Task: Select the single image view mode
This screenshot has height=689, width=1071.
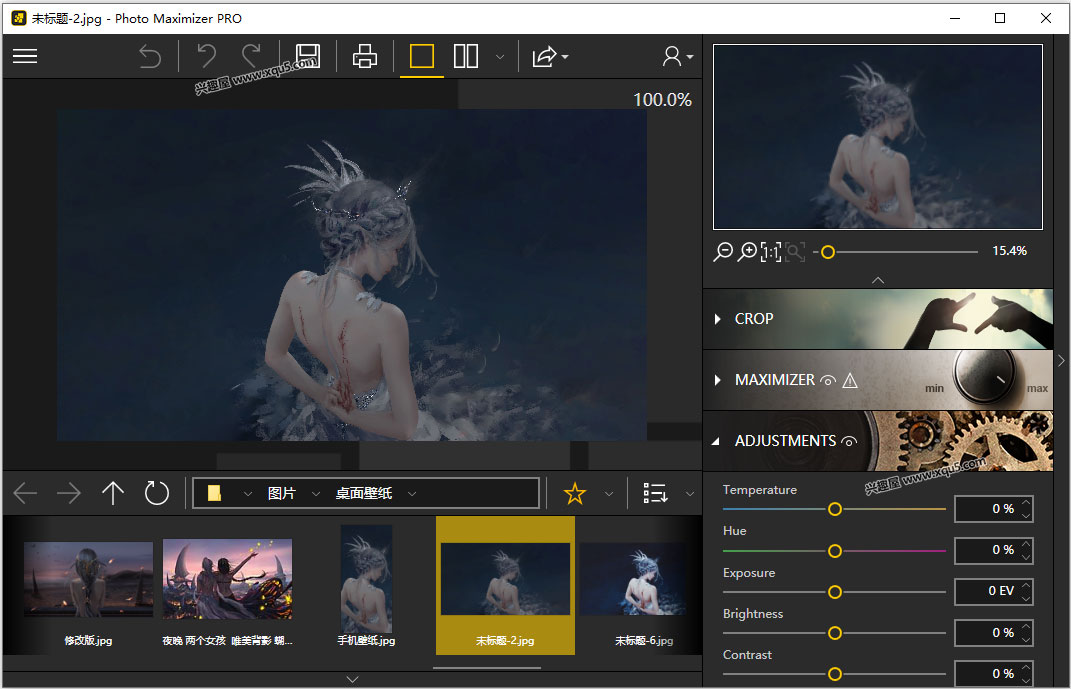Action: pos(422,56)
